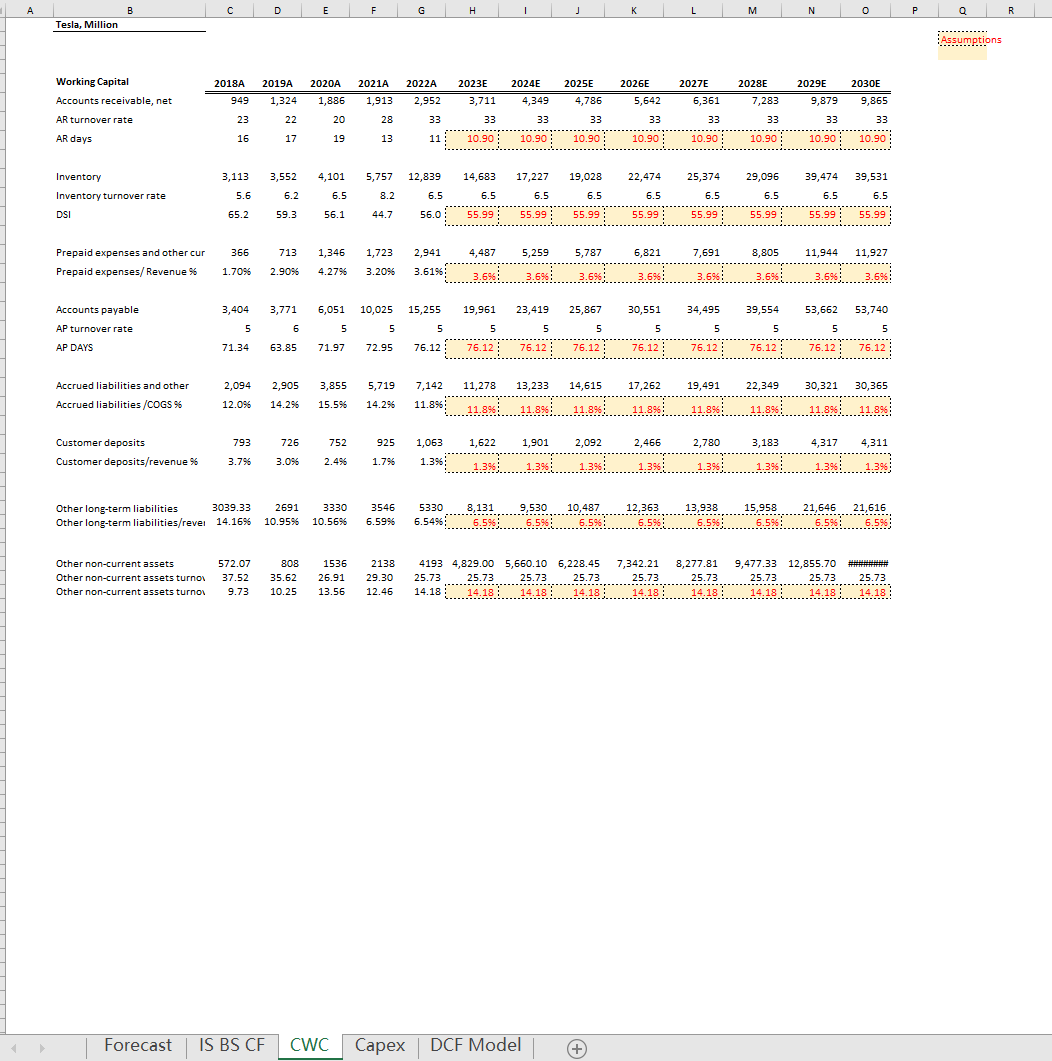
Task: Select accrued liabilities 2023E value 11,278
Action: (472, 386)
